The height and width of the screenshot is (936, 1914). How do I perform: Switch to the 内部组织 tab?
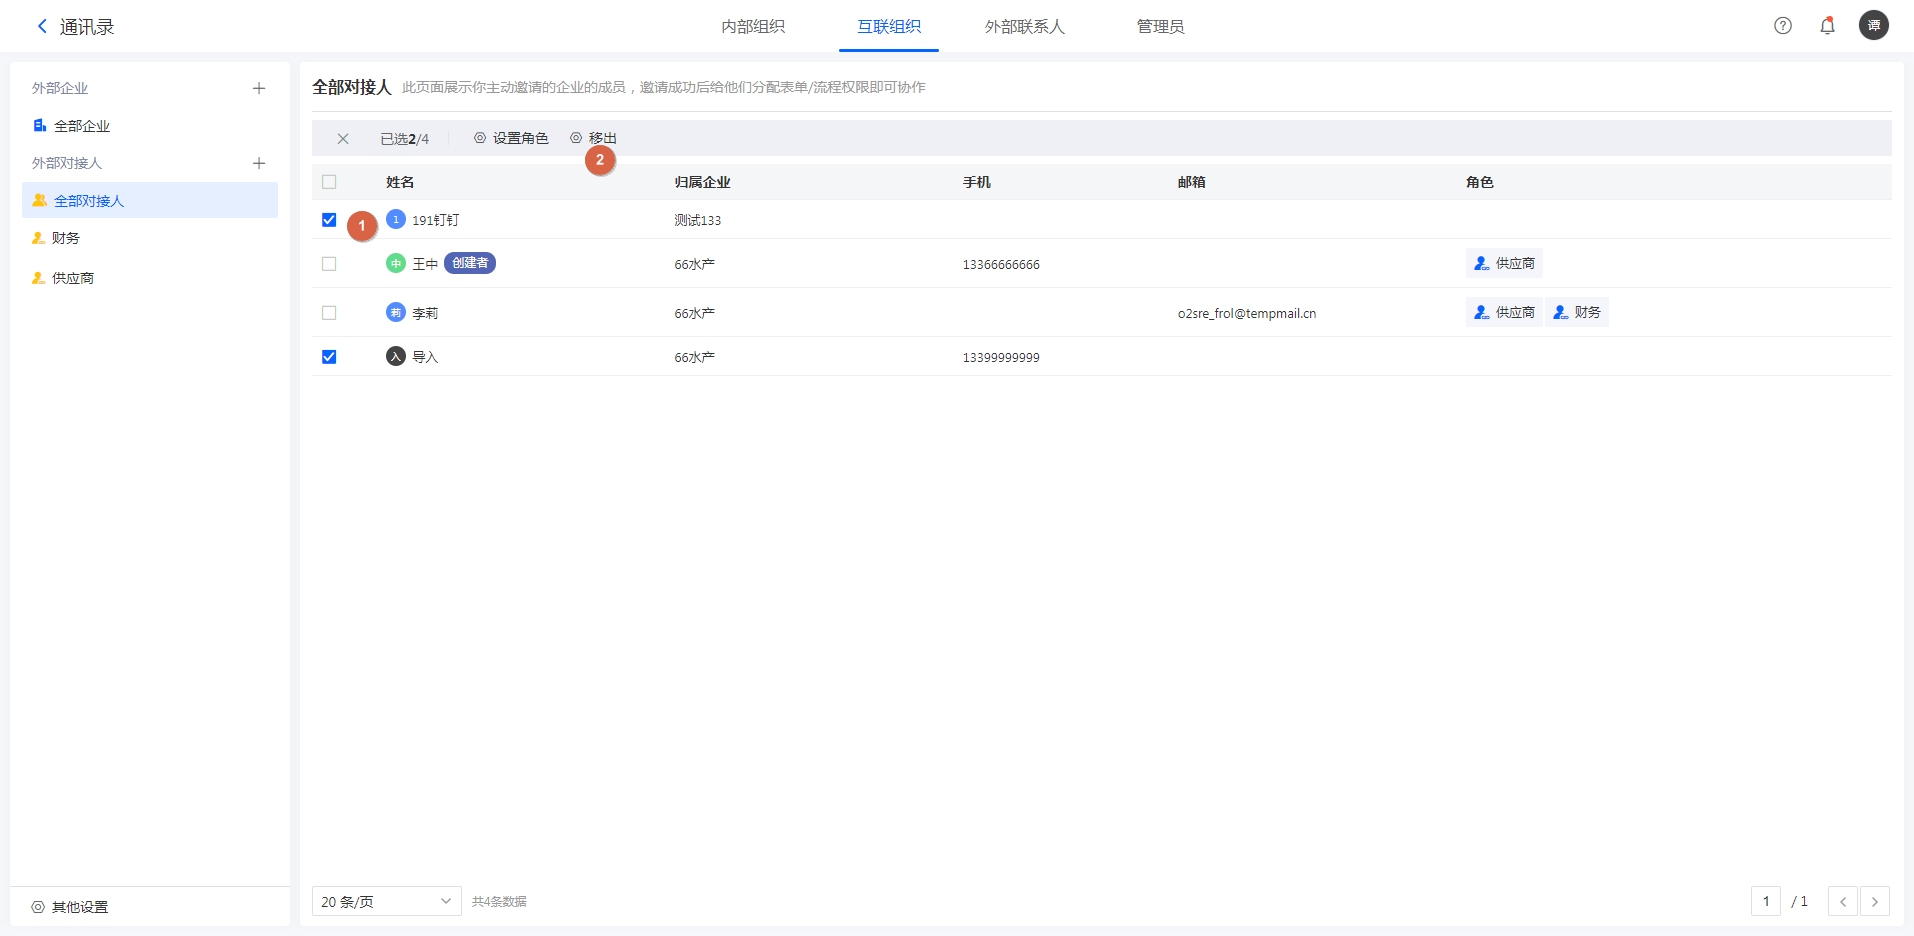click(x=753, y=27)
